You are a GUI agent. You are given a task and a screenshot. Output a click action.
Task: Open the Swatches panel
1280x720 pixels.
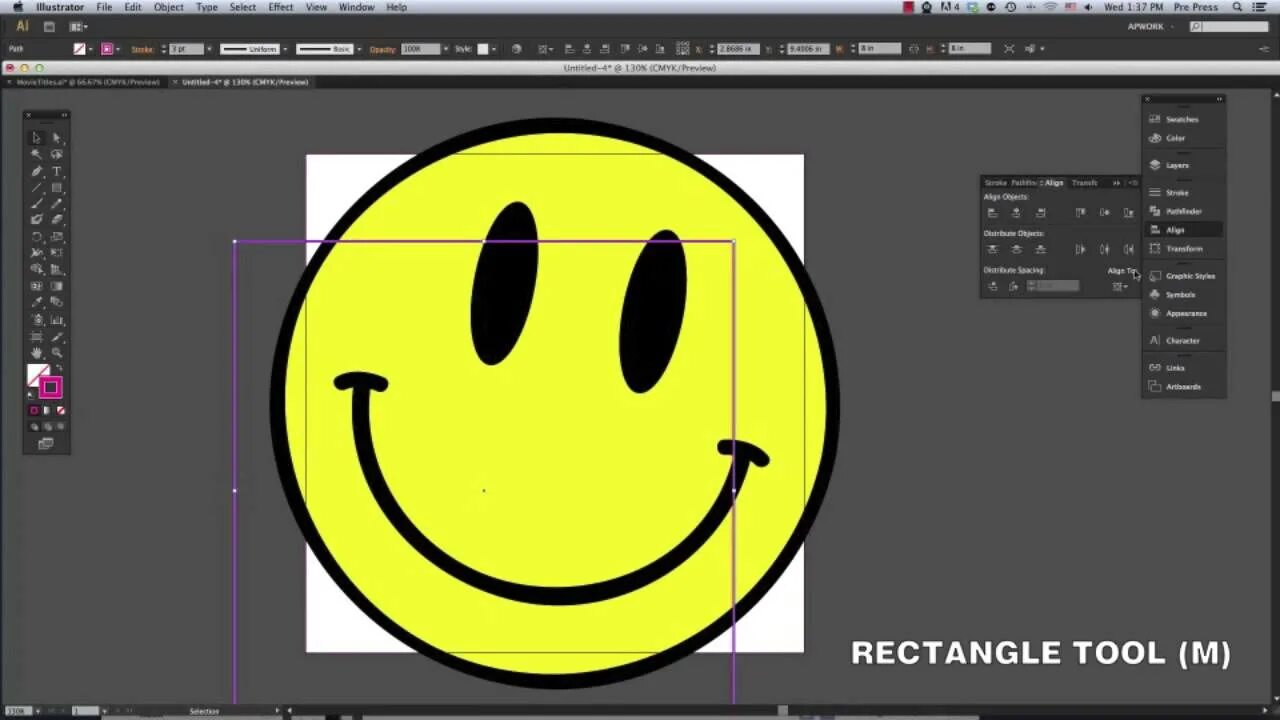click(x=1184, y=119)
